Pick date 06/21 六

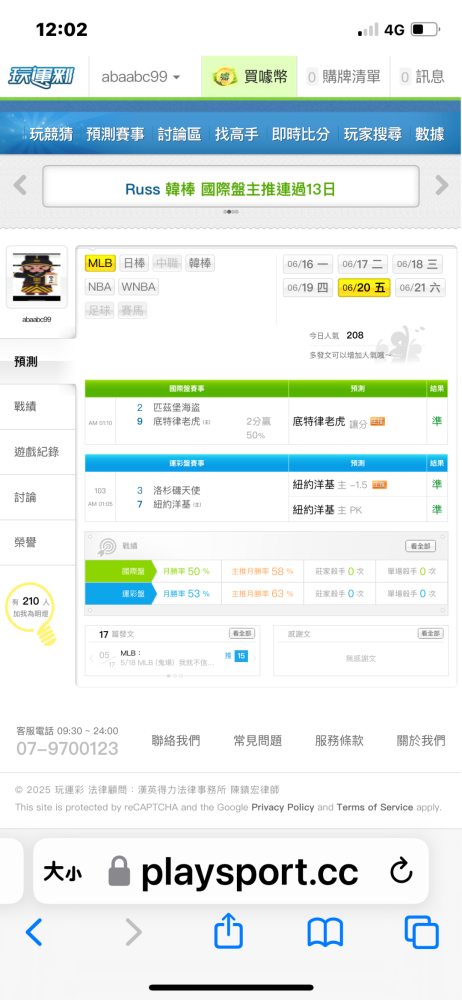(420, 288)
